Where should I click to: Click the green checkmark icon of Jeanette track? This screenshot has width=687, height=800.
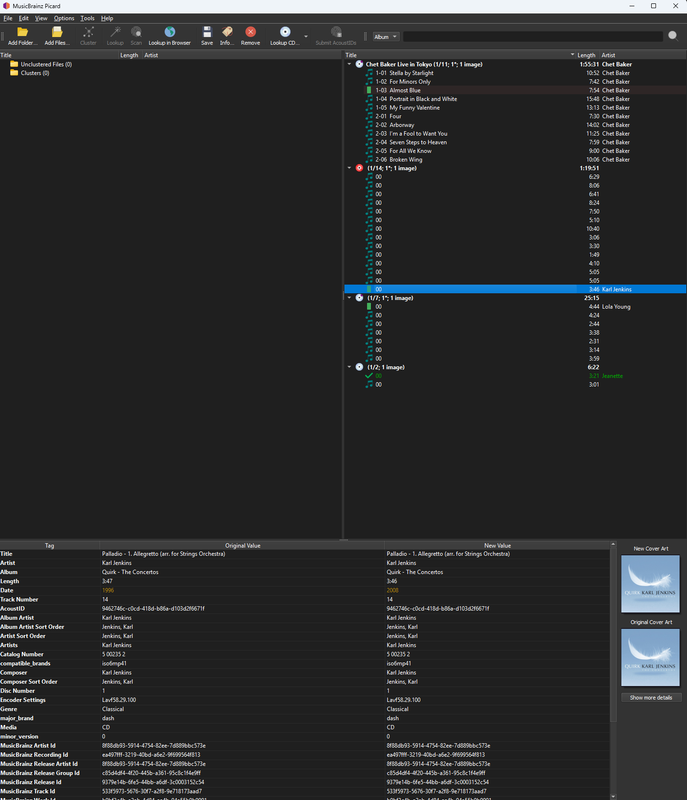point(369,376)
